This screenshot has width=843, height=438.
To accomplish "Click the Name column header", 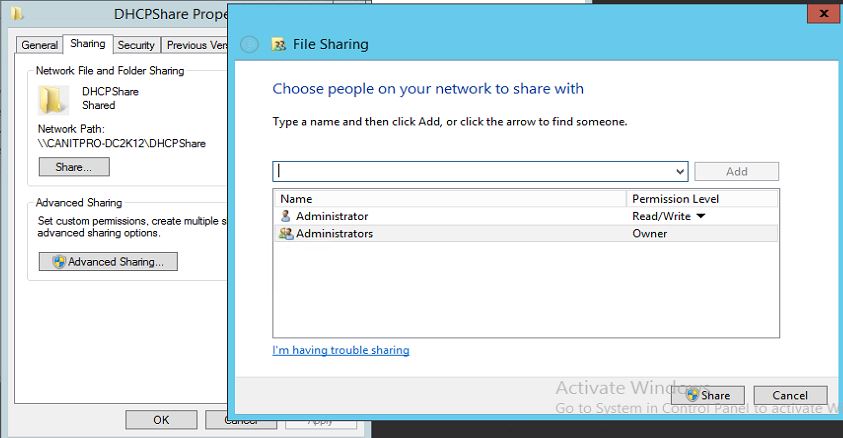I will coord(450,199).
